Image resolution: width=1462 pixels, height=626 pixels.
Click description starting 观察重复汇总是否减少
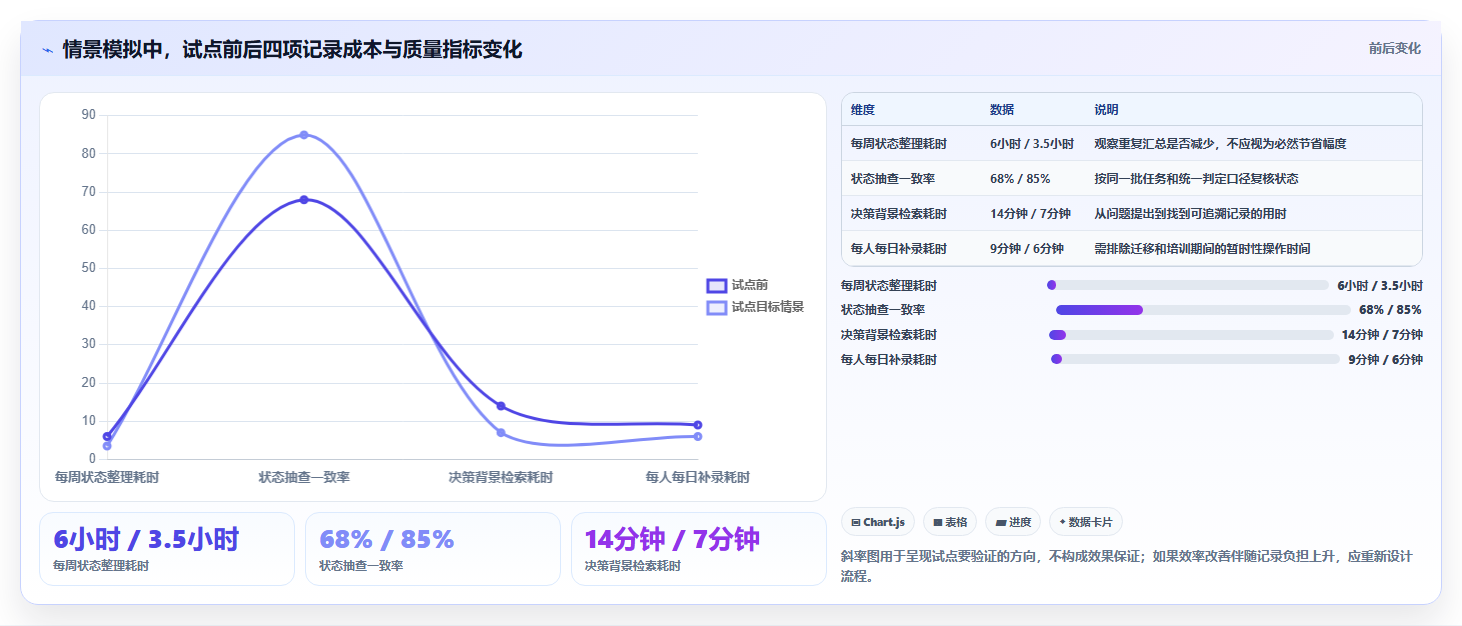click(x=1221, y=144)
